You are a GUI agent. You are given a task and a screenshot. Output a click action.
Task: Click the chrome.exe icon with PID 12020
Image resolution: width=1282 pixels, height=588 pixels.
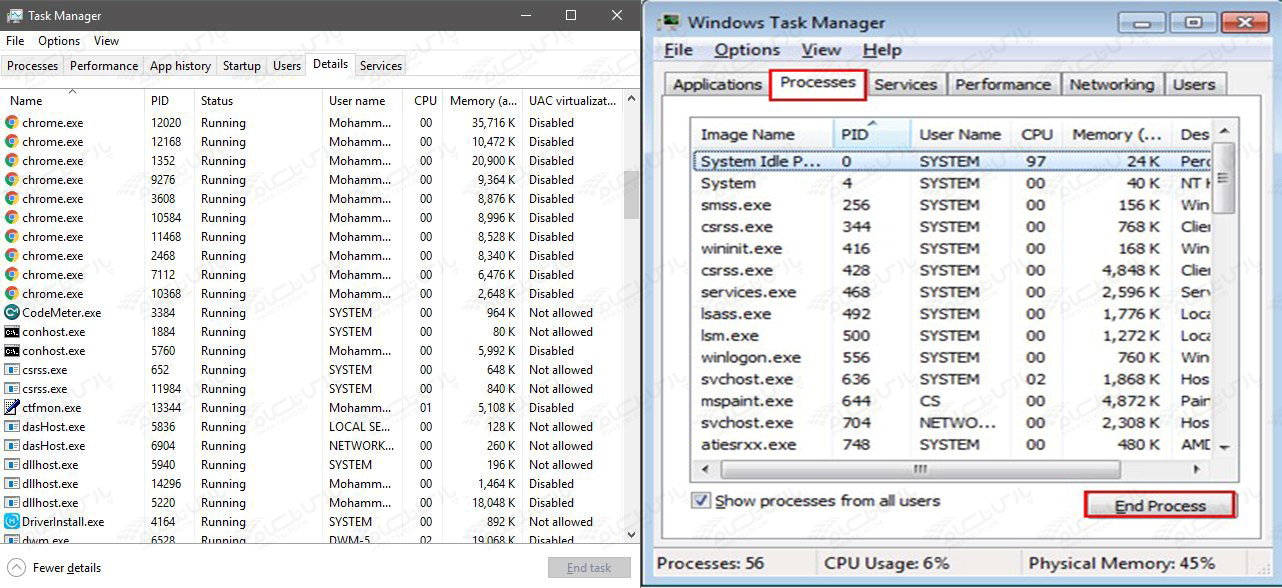12,123
